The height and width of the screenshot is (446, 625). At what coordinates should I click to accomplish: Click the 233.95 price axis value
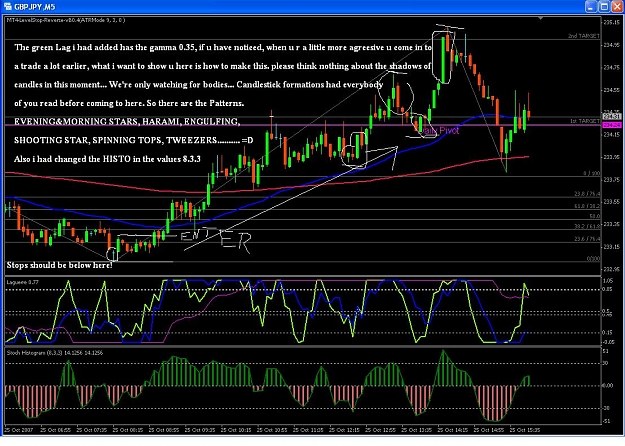click(x=611, y=157)
